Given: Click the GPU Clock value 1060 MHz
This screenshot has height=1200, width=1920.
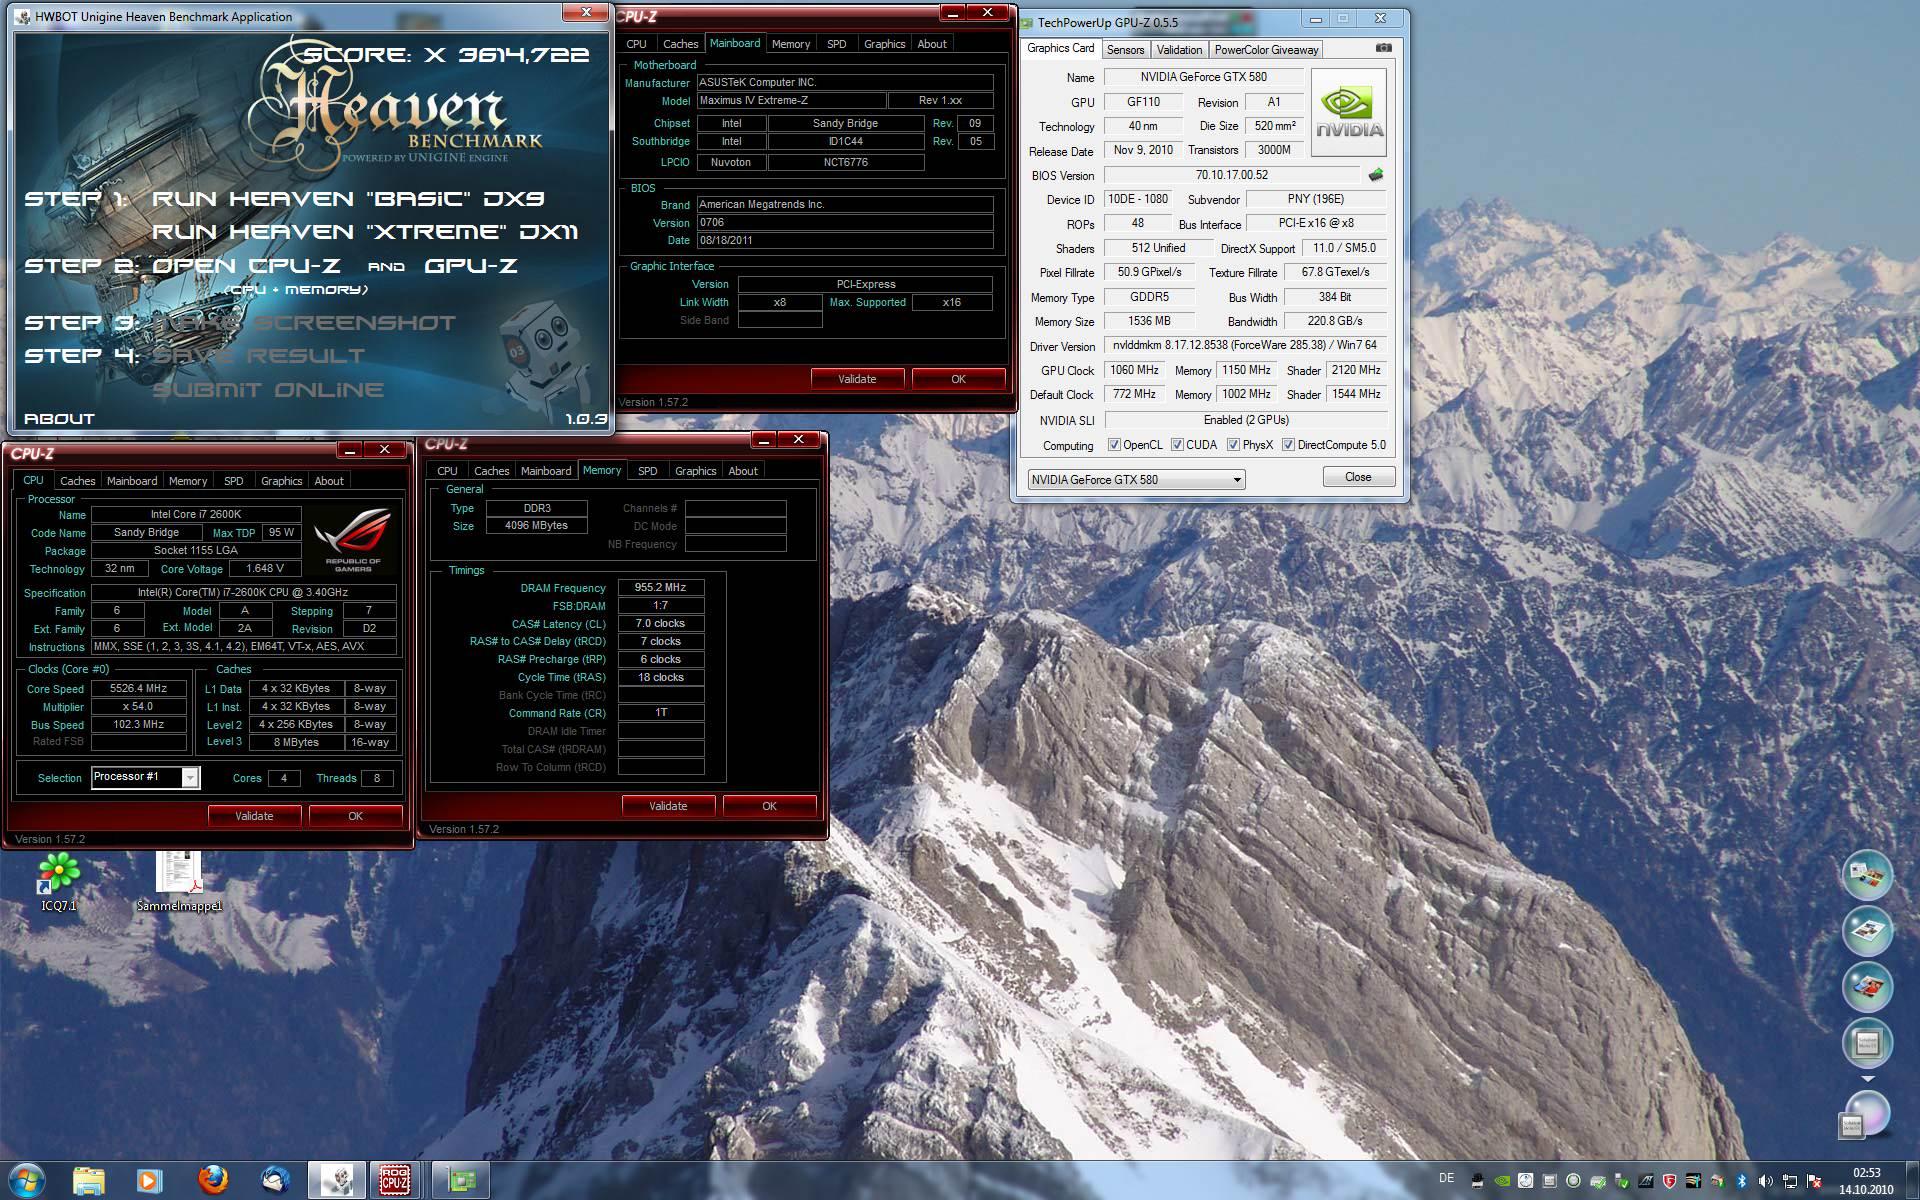Looking at the screenshot, I should pyautogui.click(x=1135, y=370).
